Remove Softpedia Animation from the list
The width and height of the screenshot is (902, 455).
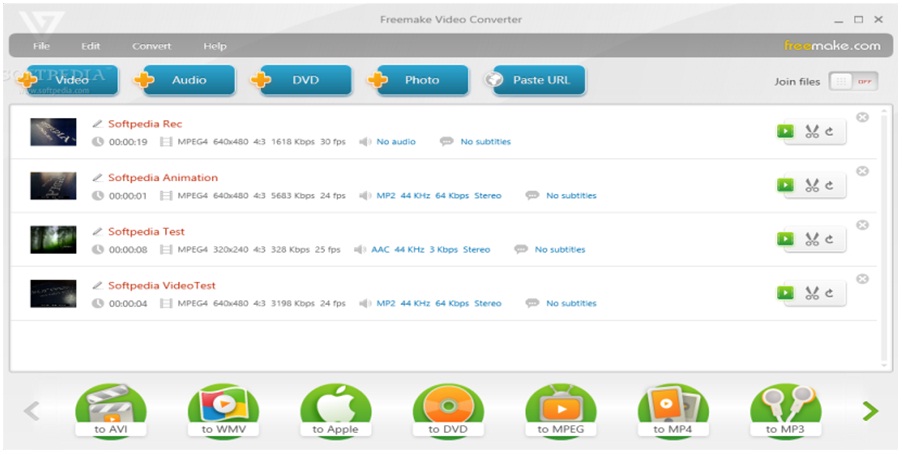pos(862,171)
